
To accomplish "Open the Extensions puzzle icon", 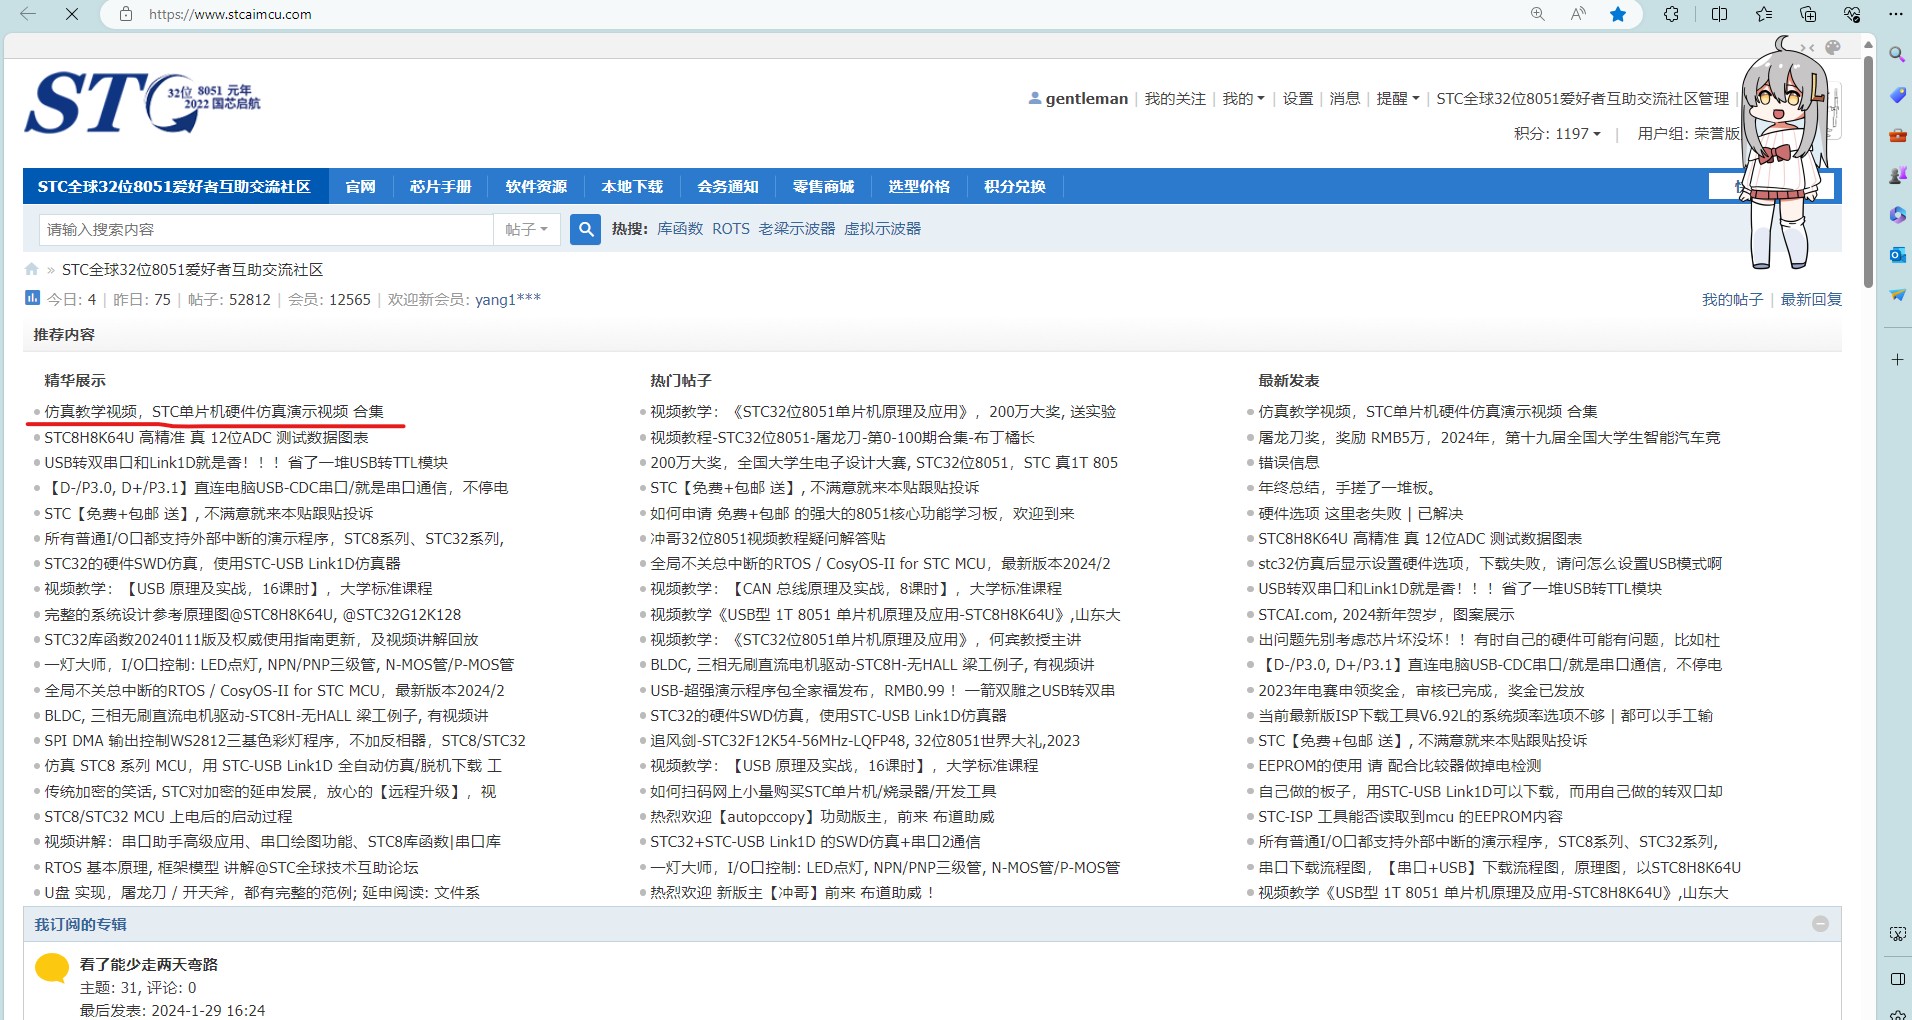I will click(x=1671, y=14).
